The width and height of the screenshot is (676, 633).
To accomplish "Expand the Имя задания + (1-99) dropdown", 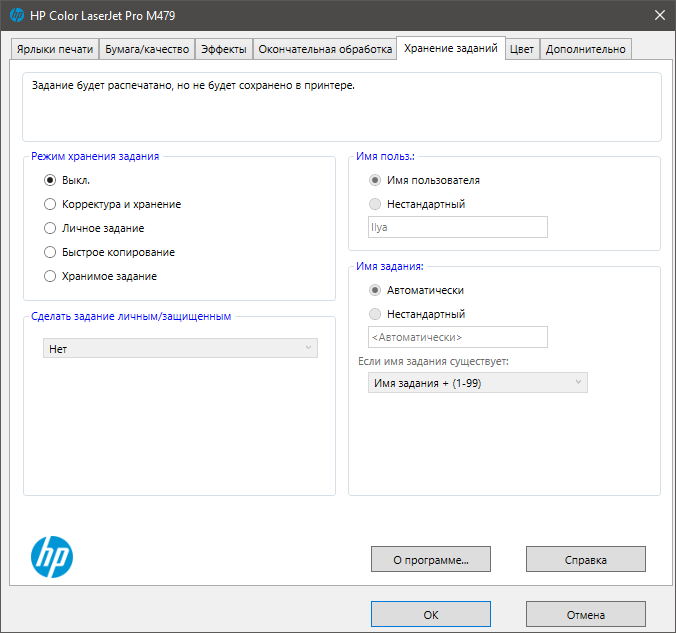I will tap(478, 383).
